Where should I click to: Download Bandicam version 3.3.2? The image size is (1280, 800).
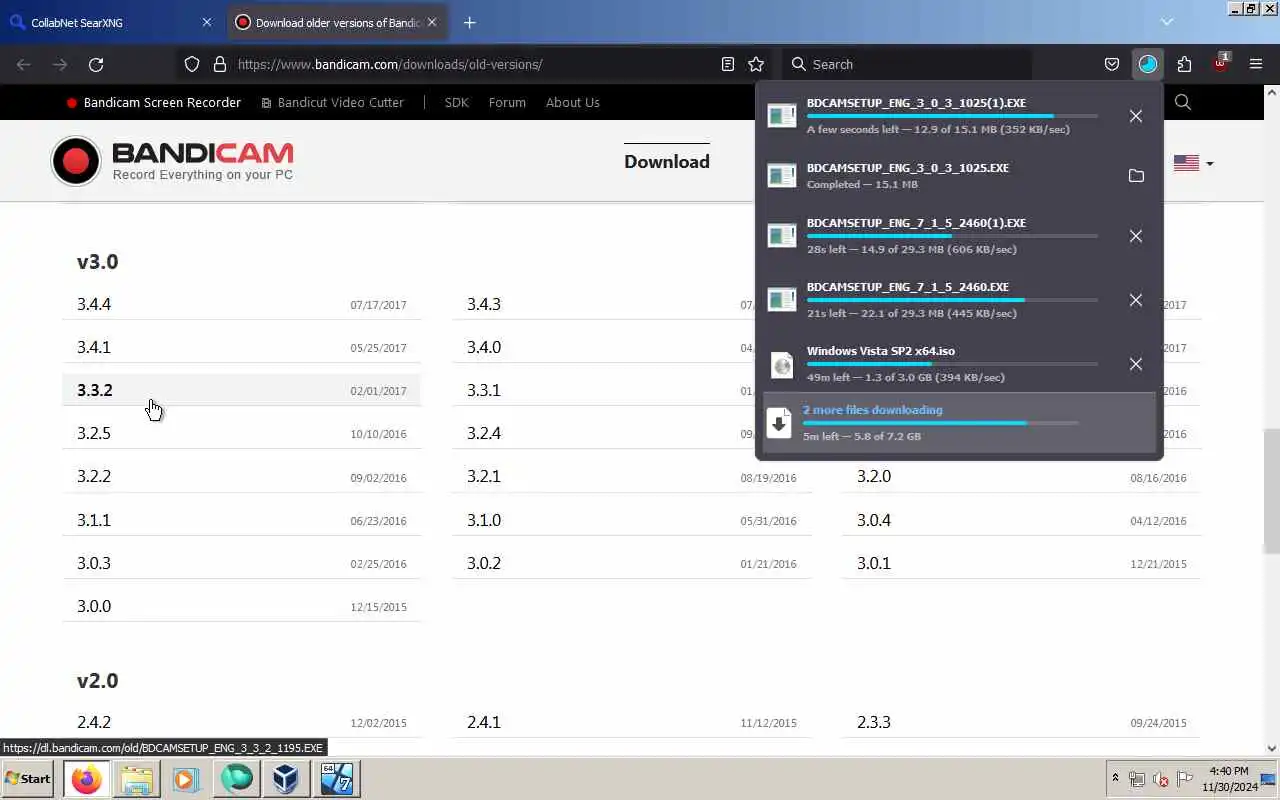coord(241,390)
